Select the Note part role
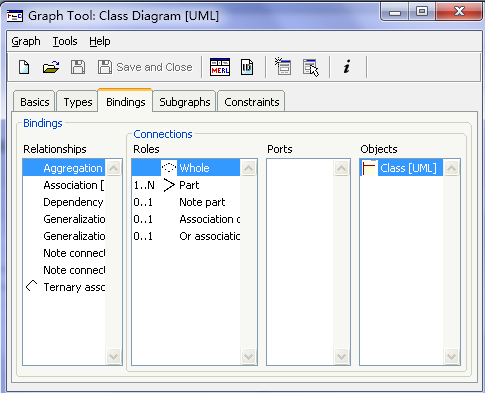 [186, 202]
